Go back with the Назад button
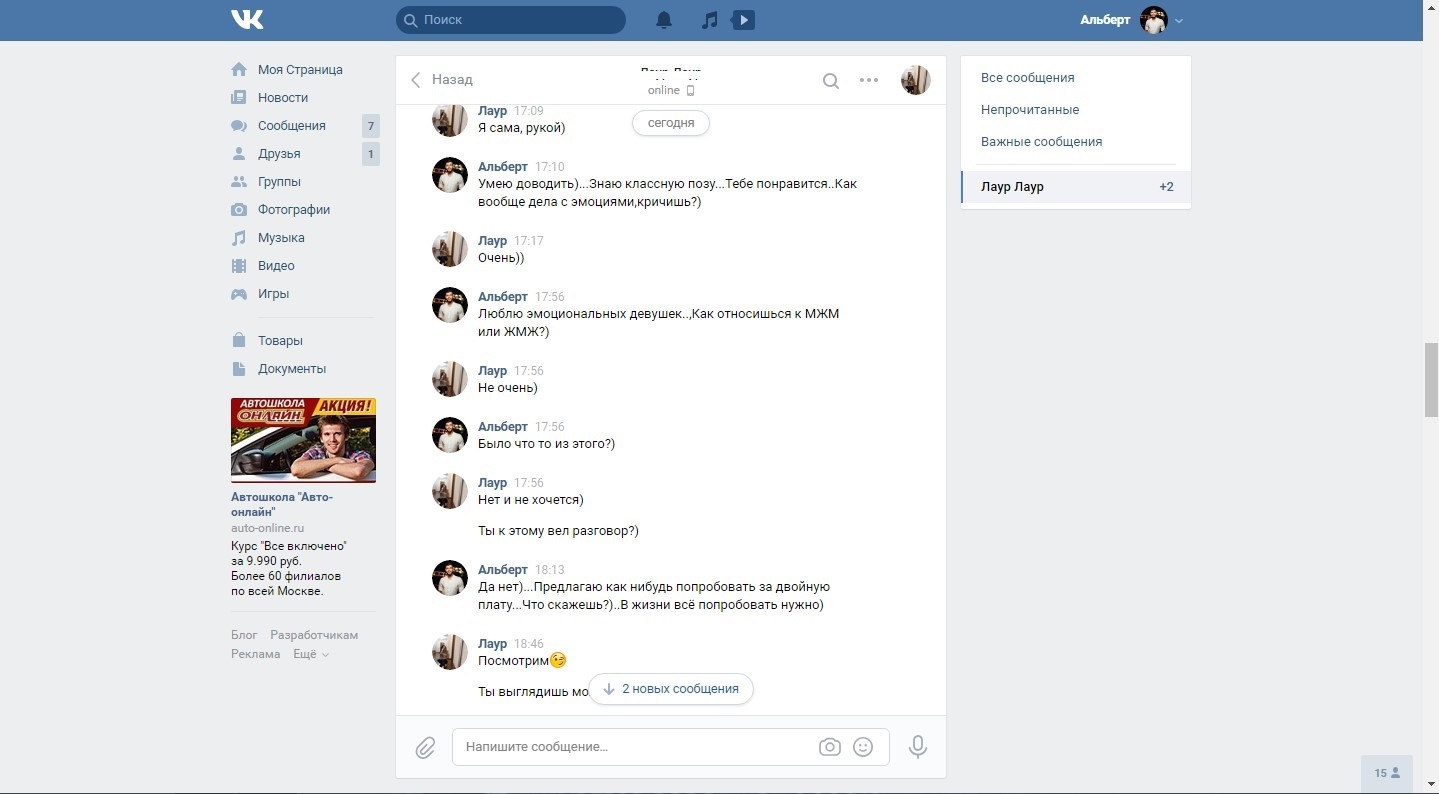Viewport: 1439px width, 794px height. tap(441, 80)
